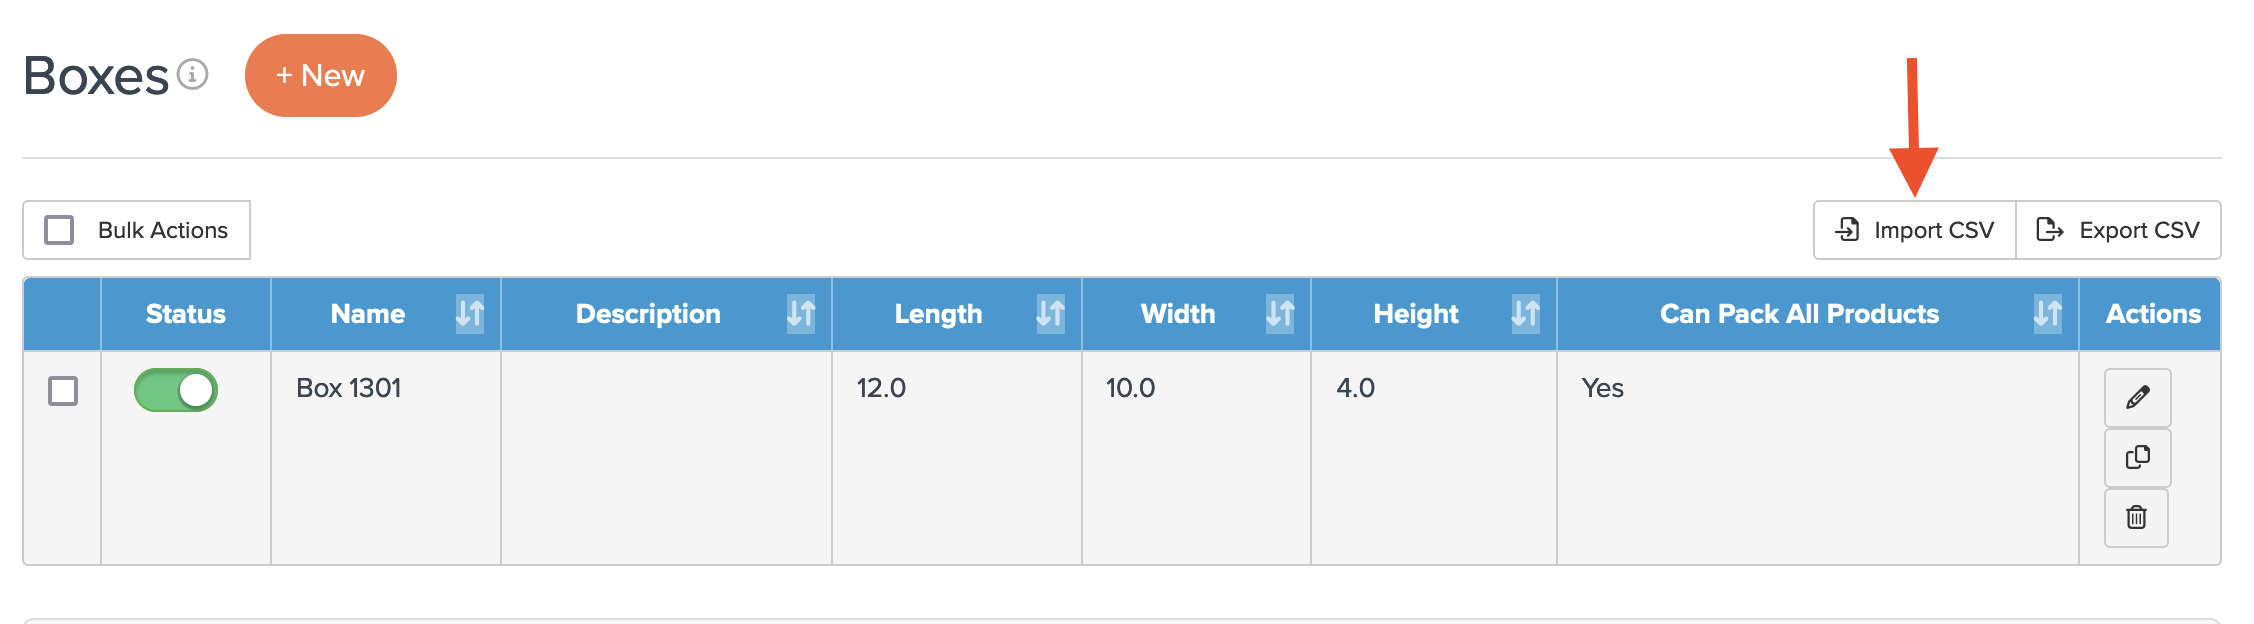Click the Export CSV button
This screenshot has height=624, width=2254.
pyautogui.click(x=2118, y=230)
